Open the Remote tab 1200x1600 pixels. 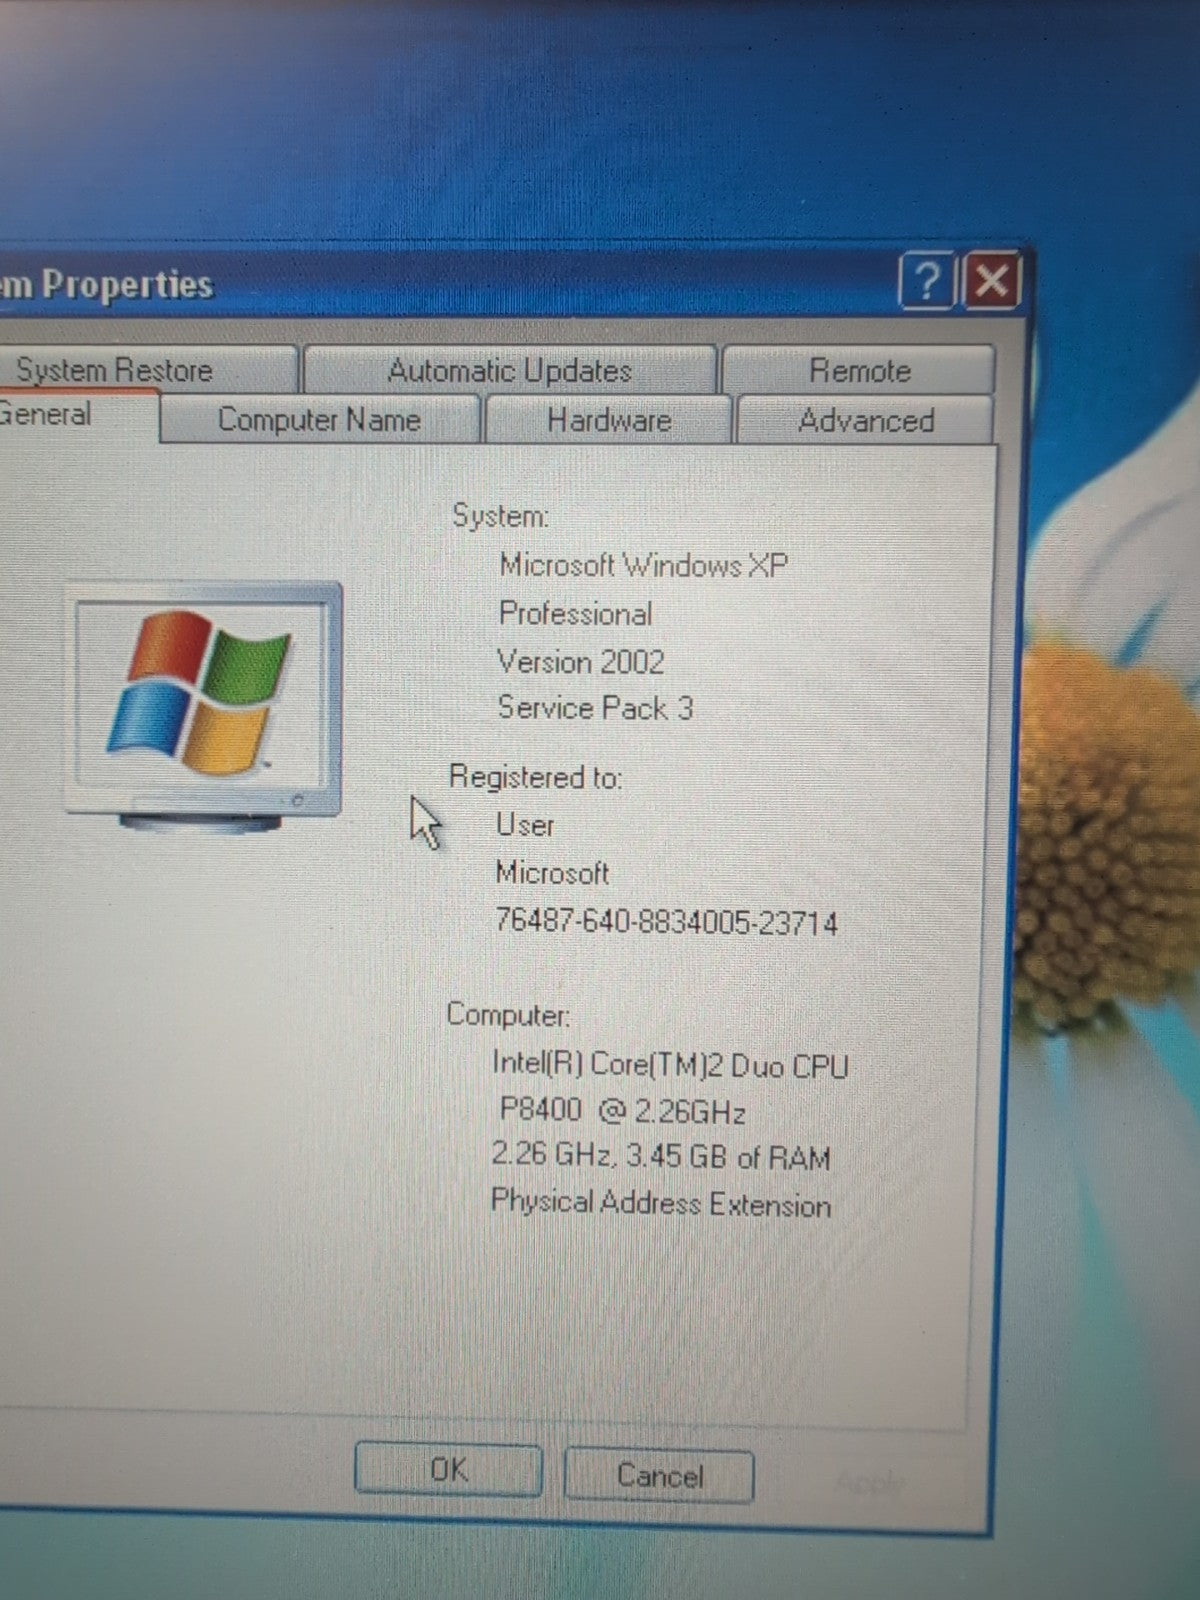[858, 370]
